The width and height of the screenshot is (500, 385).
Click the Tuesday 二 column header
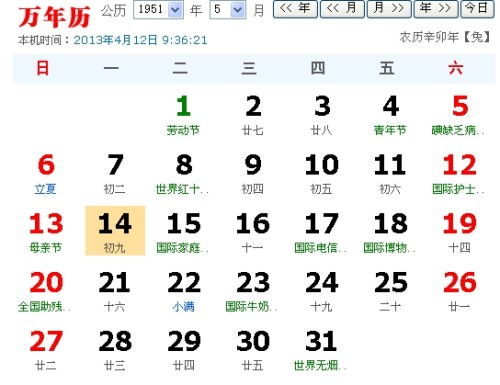click(180, 68)
